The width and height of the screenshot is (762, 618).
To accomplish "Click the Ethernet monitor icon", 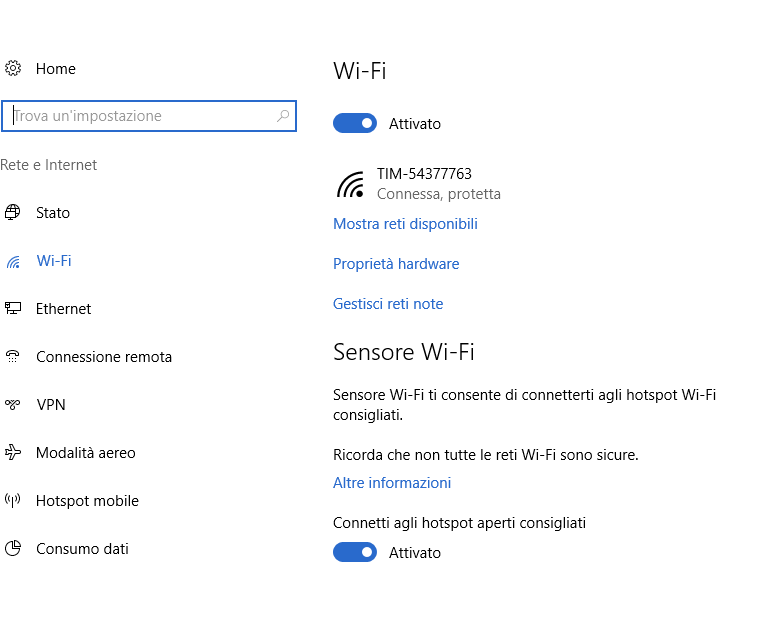I will 13,308.
